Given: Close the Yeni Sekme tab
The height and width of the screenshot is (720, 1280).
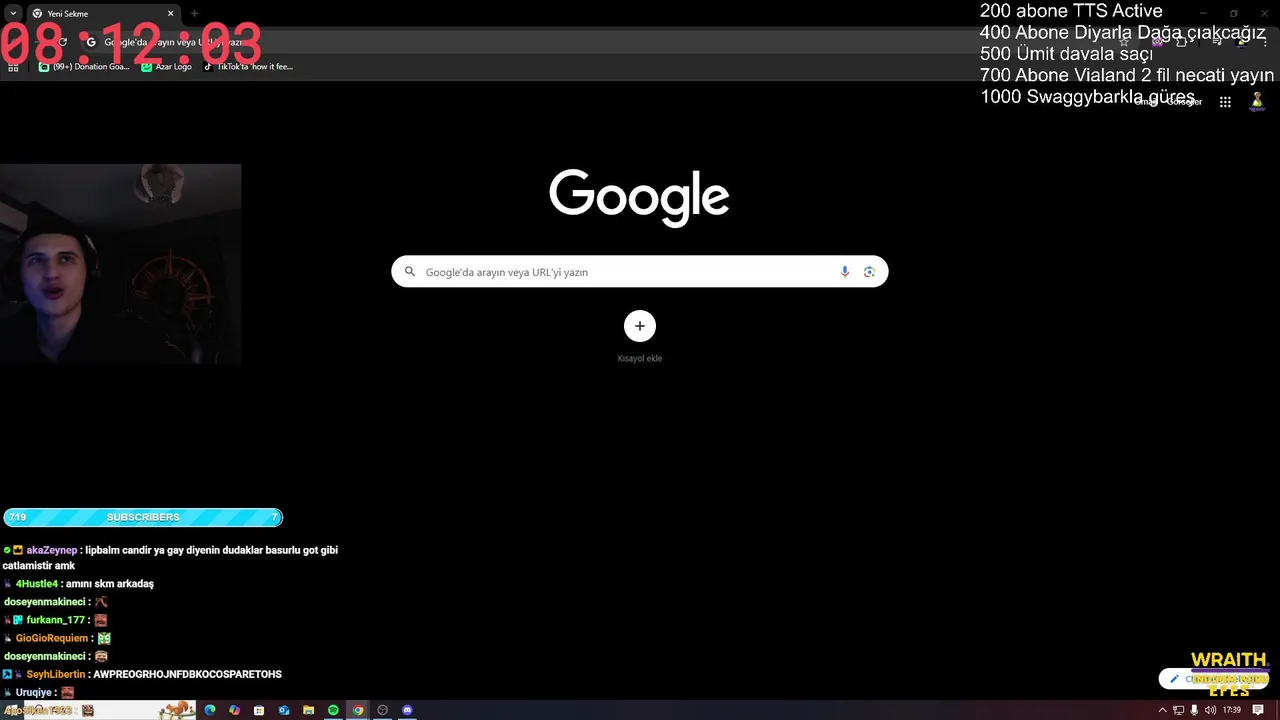Looking at the screenshot, I should [171, 14].
